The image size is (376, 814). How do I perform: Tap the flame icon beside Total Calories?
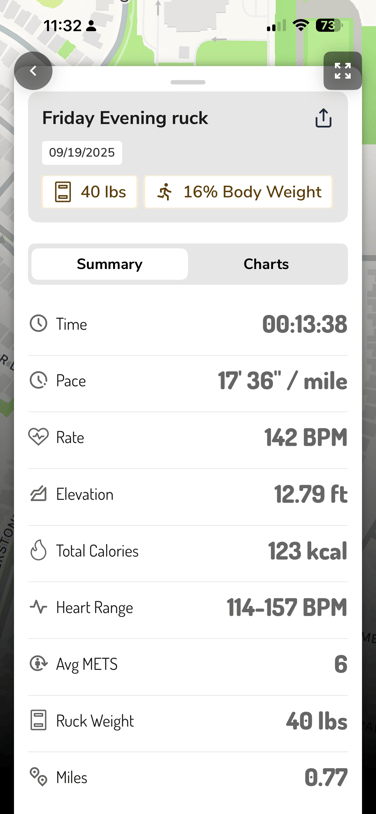38,551
